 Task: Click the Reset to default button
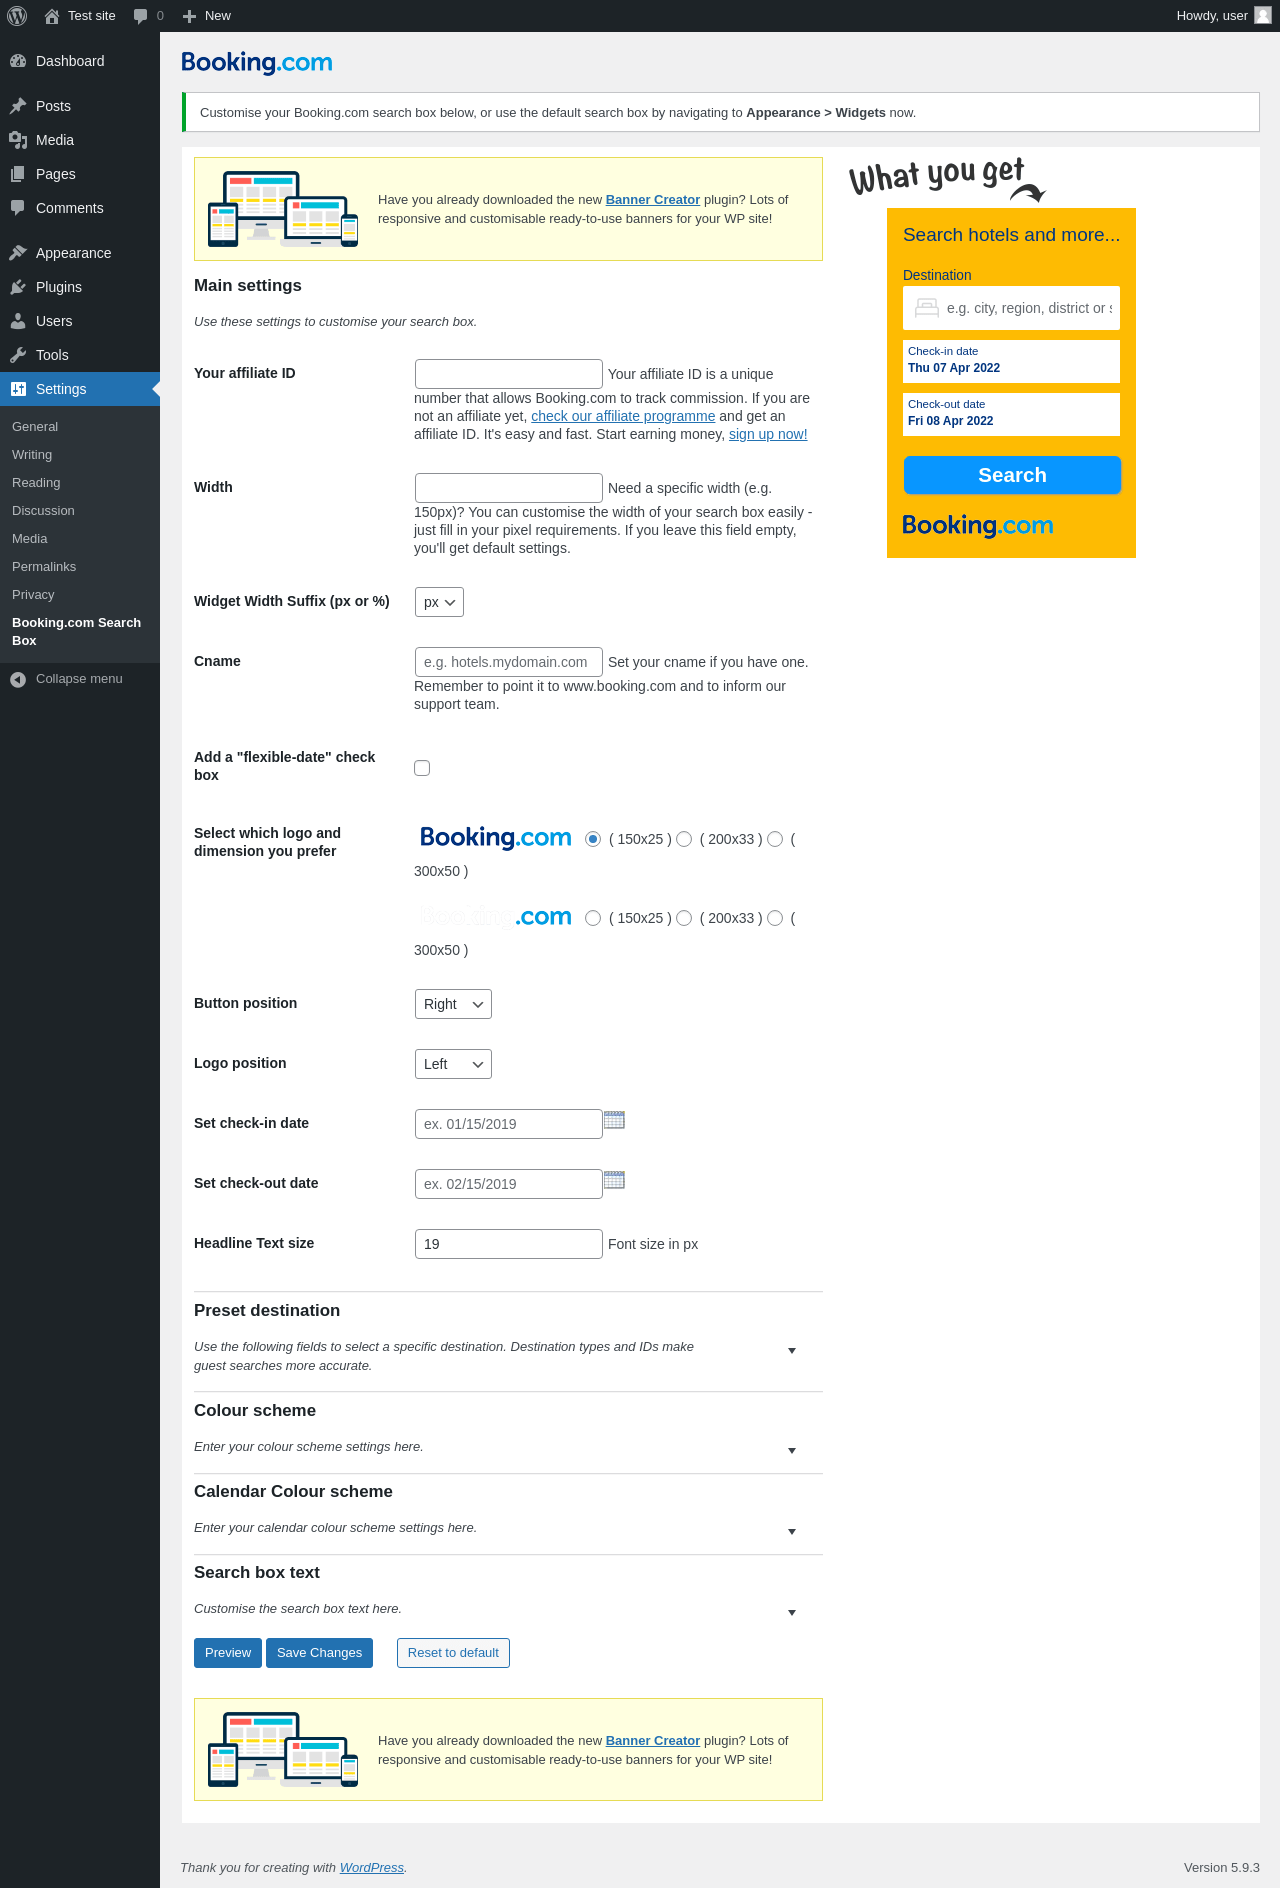pyautogui.click(x=453, y=1653)
